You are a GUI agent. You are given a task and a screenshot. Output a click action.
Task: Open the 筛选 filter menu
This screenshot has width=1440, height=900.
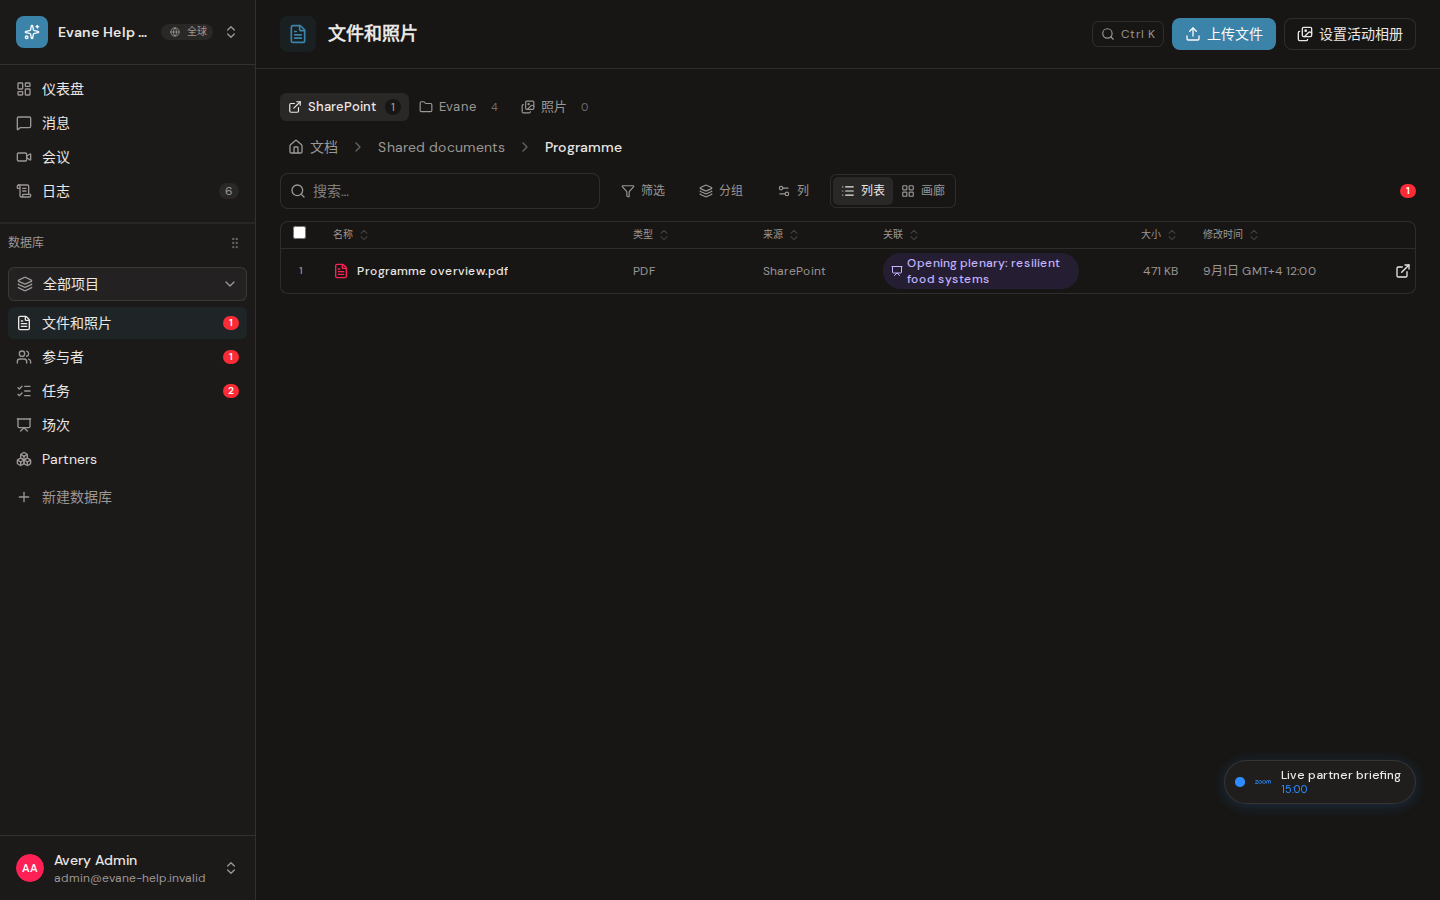pos(643,191)
